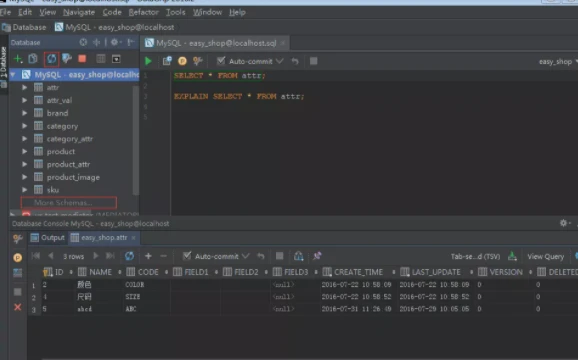Click the revert arrow in the results toolbar
The image size is (578, 360).
click(x=261, y=256)
